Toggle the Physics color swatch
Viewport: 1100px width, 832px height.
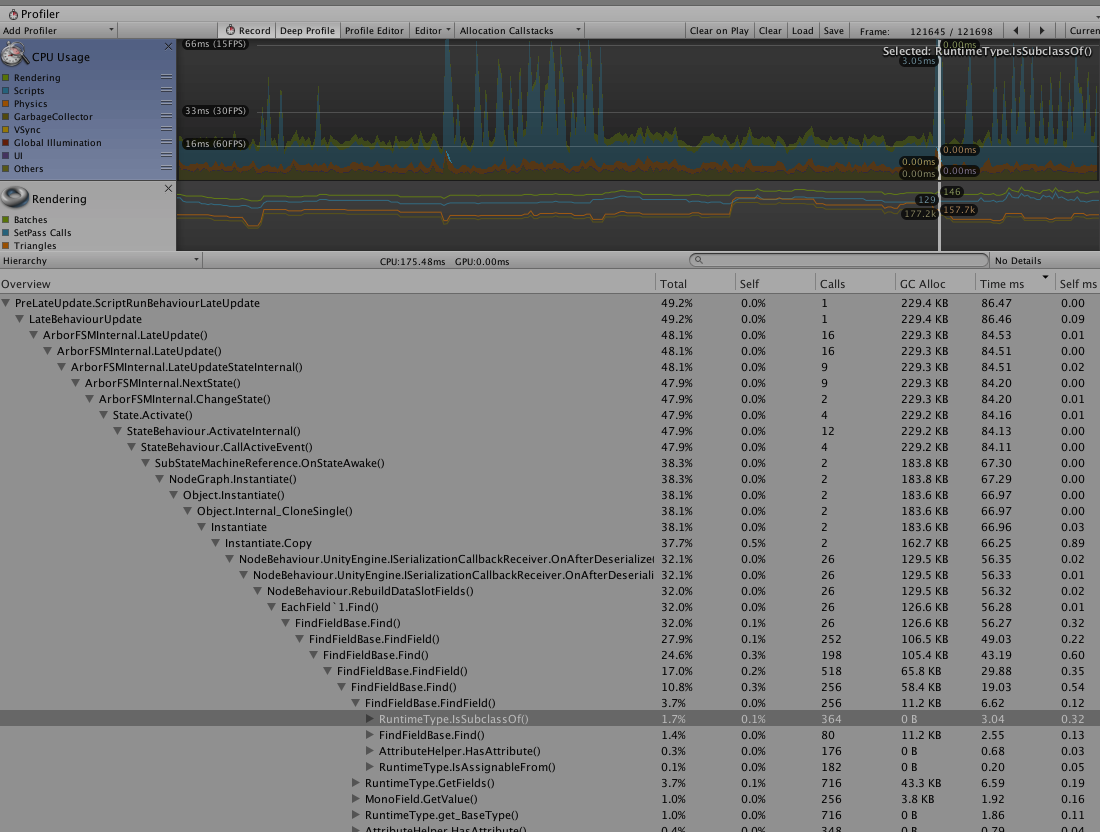(6, 104)
